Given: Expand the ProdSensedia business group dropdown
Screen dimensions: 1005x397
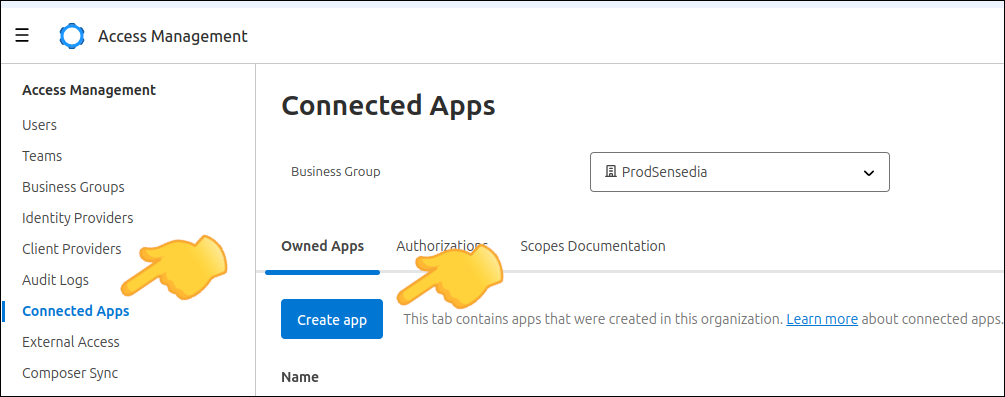Looking at the screenshot, I should (x=740, y=172).
